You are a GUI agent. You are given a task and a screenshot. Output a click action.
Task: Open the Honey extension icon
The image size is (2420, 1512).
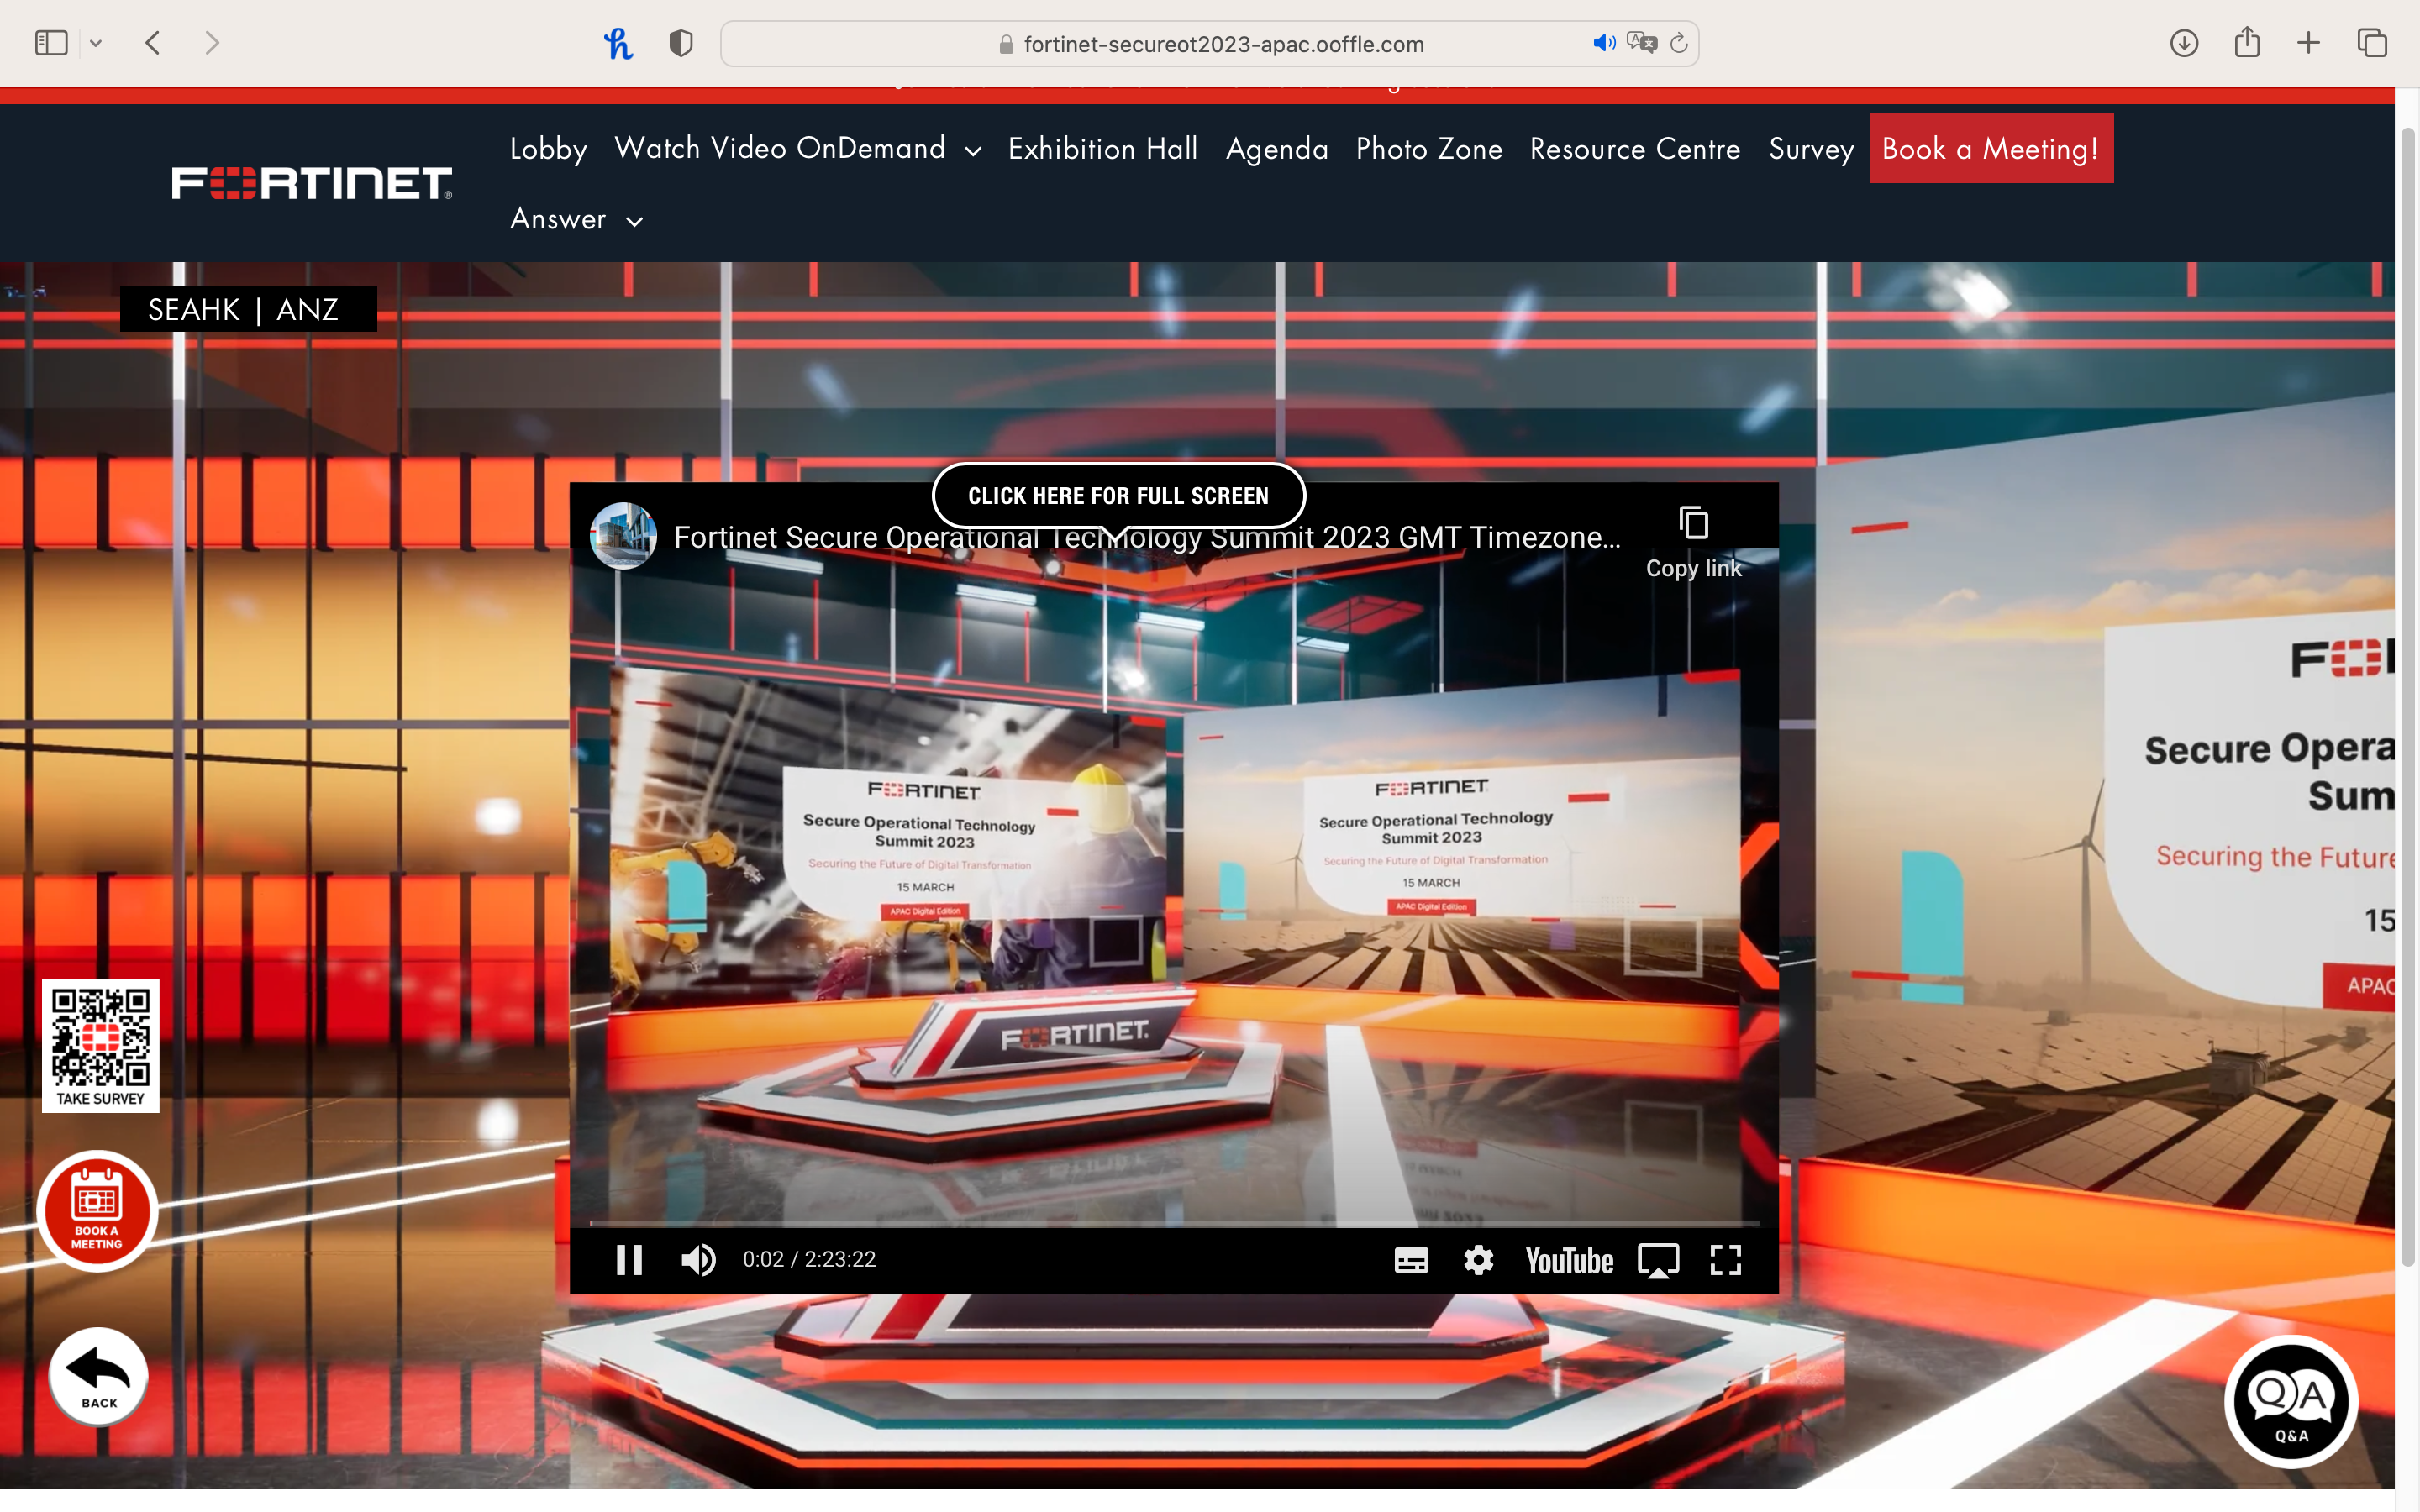pyautogui.click(x=618, y=43)
